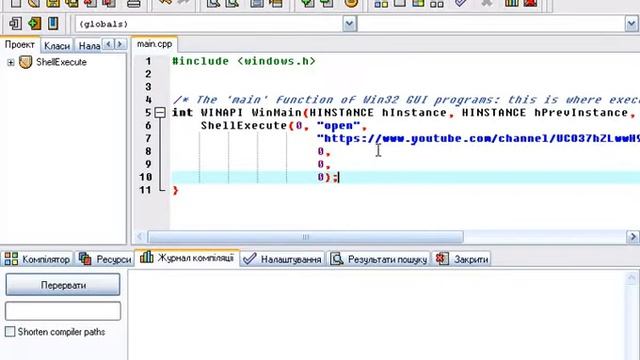Screen dimensions: 640x360
Task: Click the Compile four-squares toolbar icon
Action: 381,4
